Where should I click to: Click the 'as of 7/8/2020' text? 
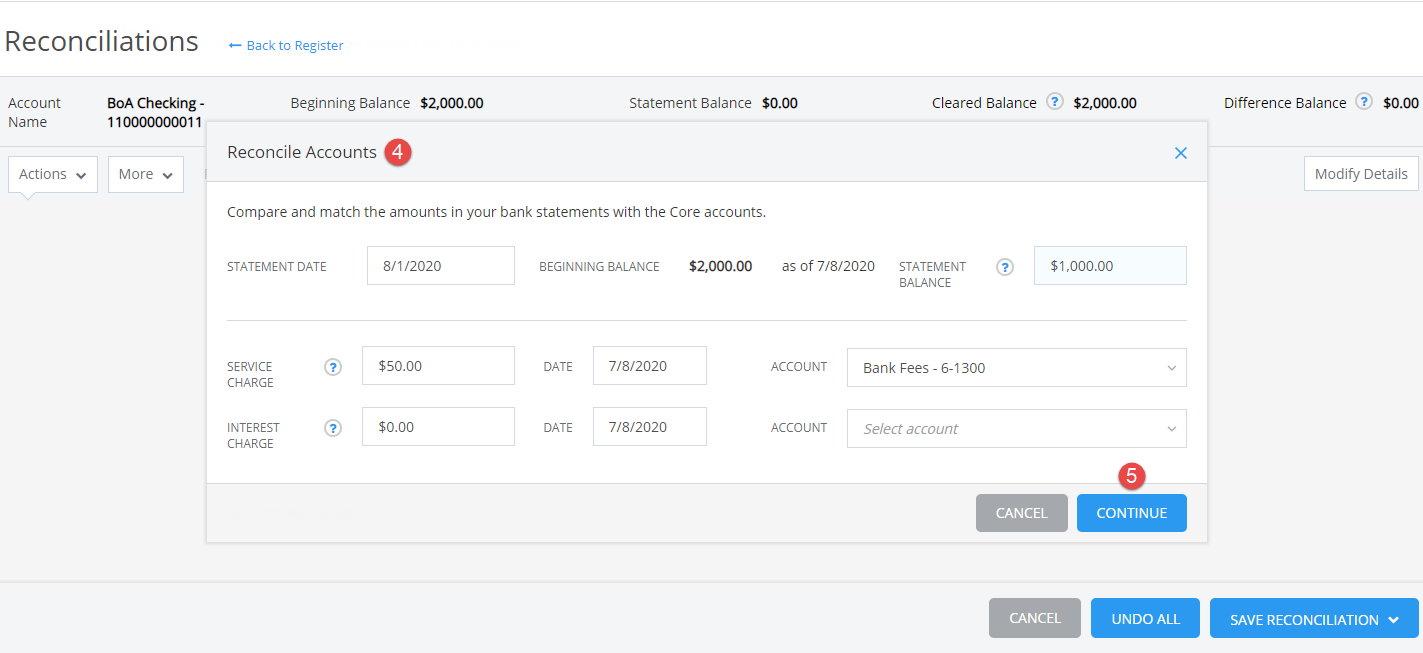pos(828,266)
